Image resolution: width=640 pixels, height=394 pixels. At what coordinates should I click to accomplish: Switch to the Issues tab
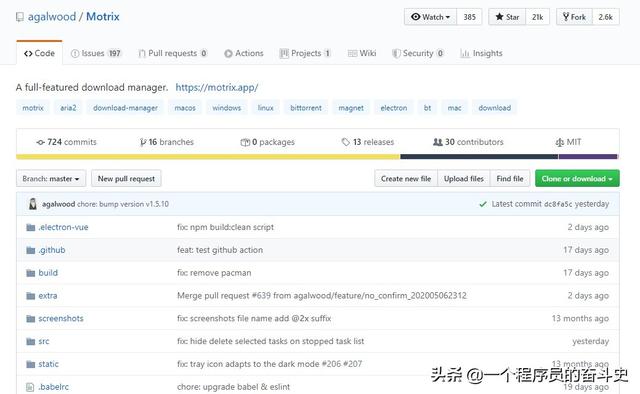coord(96,53)
